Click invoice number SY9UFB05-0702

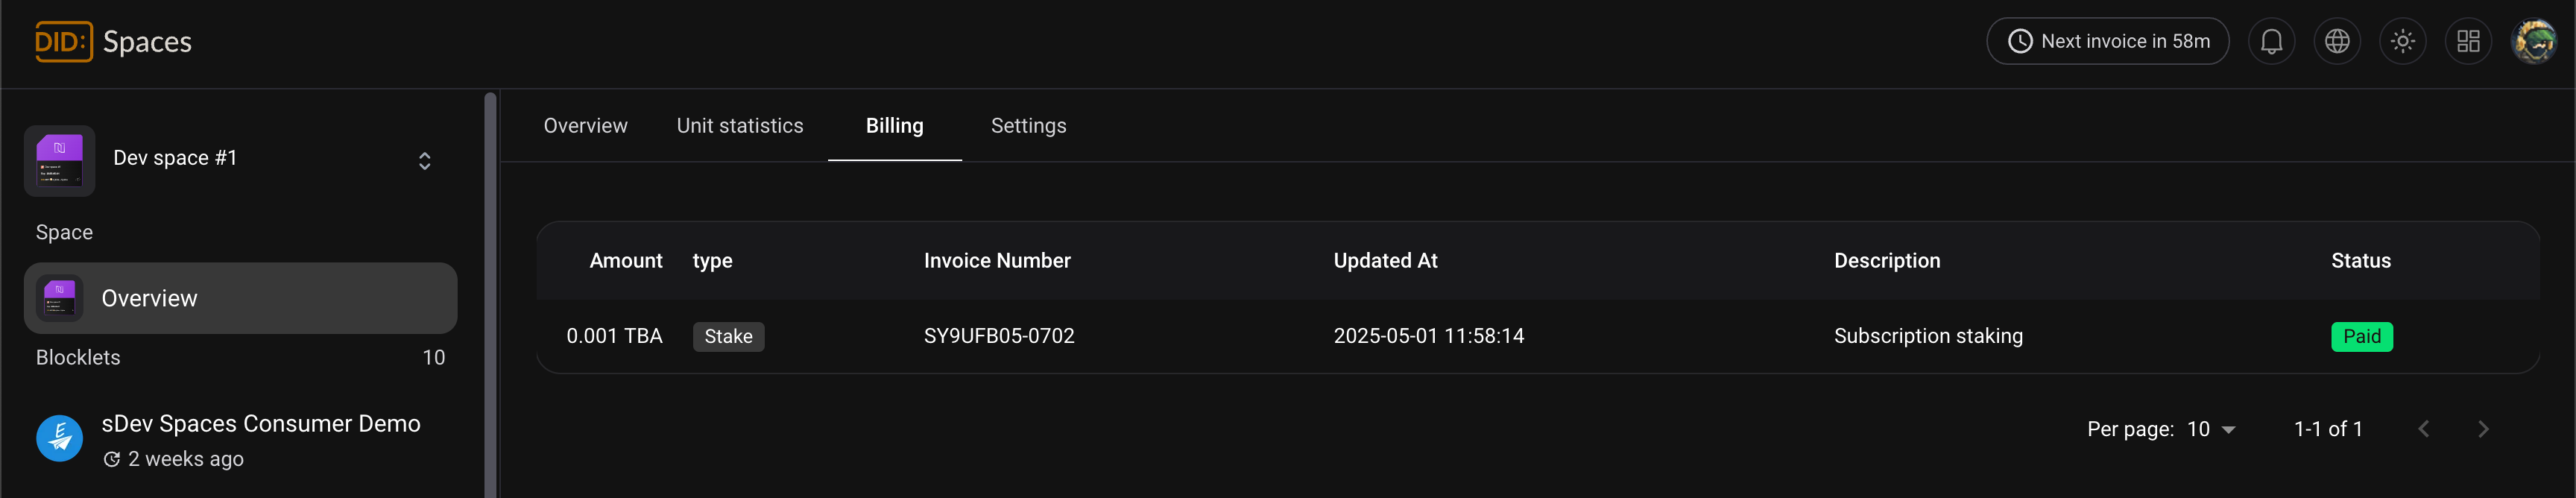(998, 336)
